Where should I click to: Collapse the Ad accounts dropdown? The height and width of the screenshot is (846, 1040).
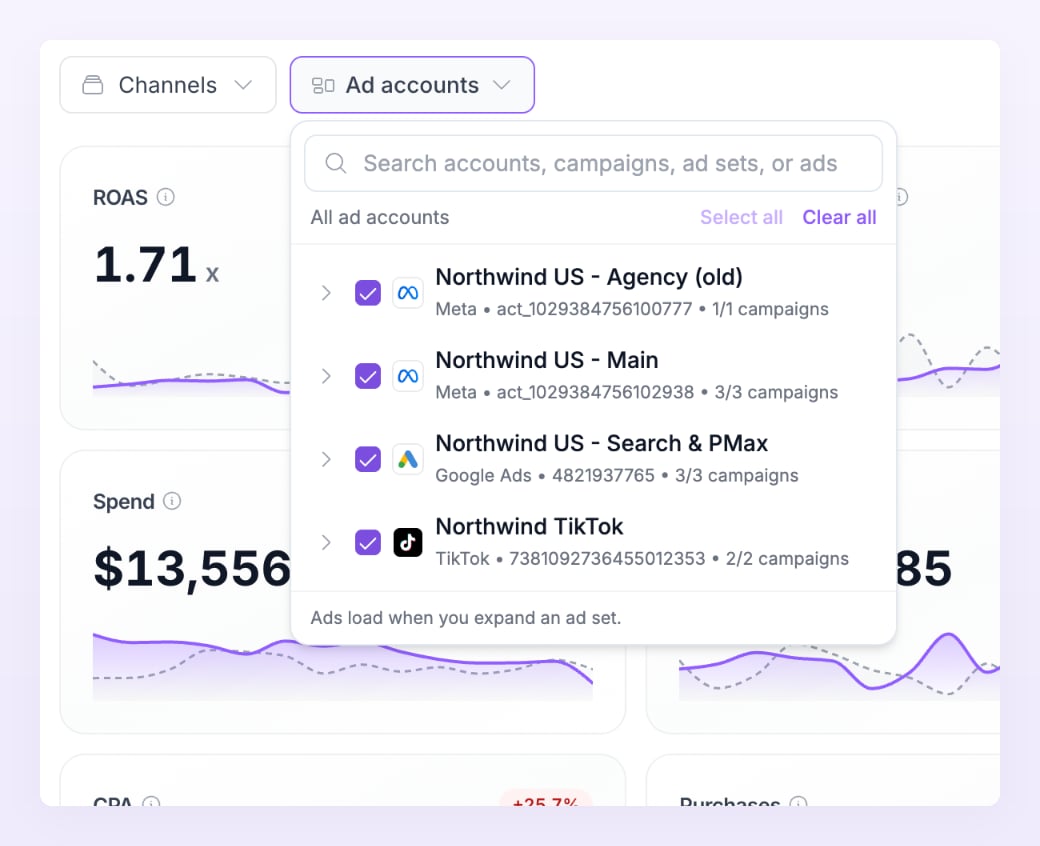tap(412, 85)
